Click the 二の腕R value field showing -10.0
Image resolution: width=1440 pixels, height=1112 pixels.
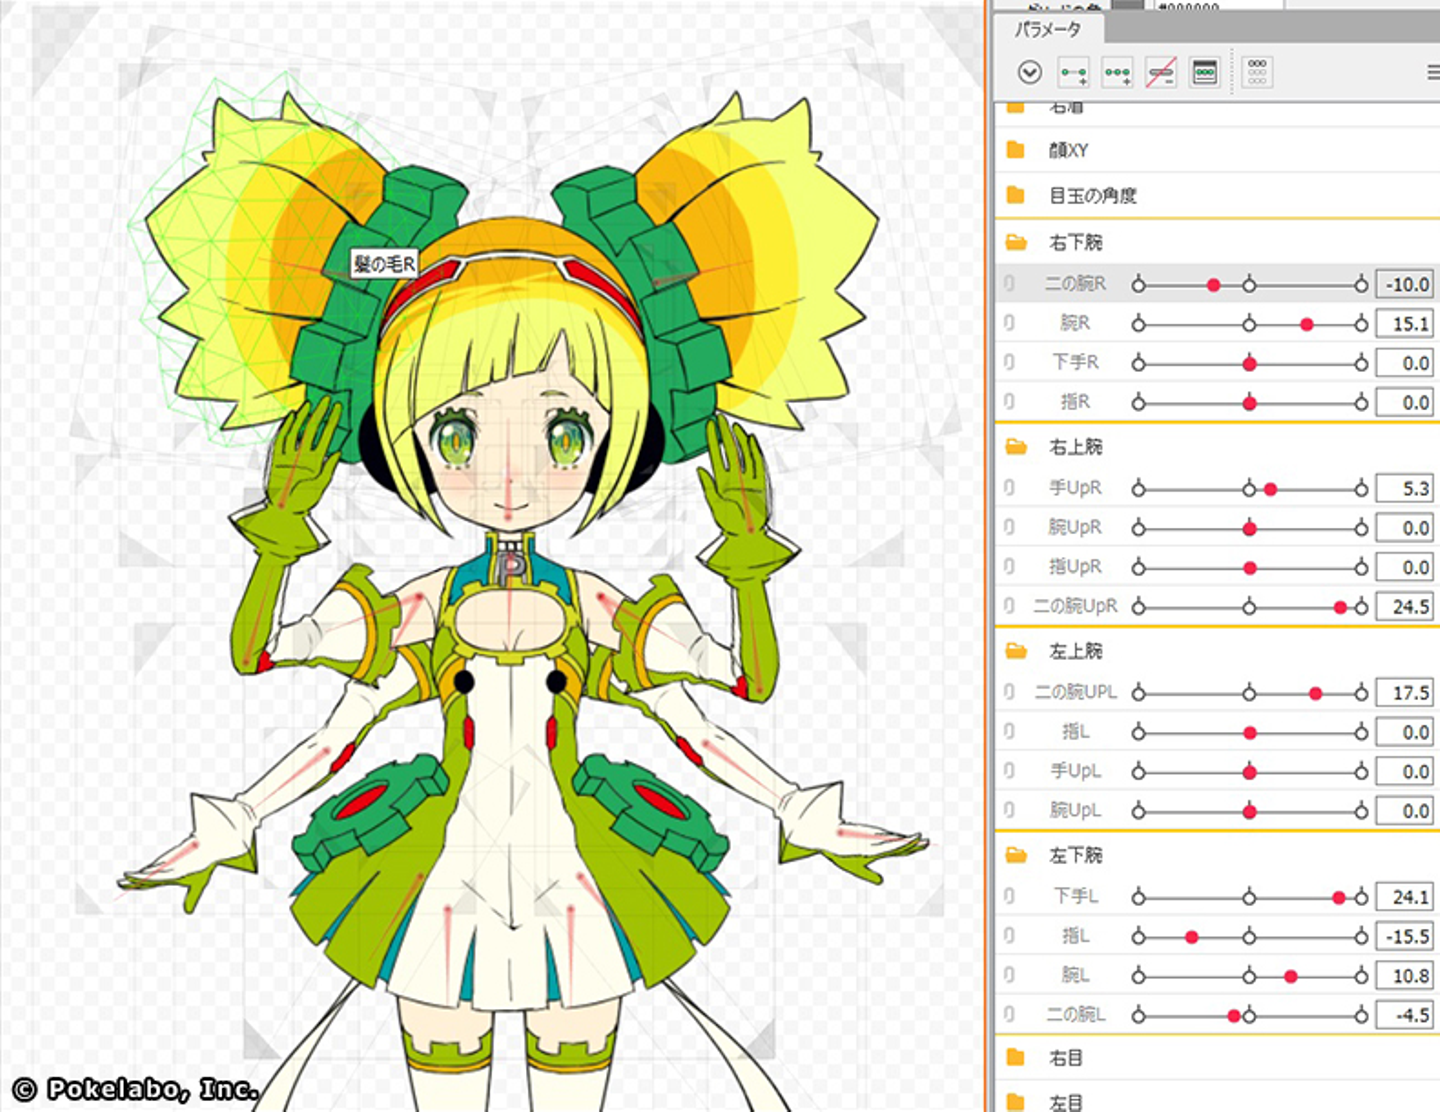(x=1405, y=284)
